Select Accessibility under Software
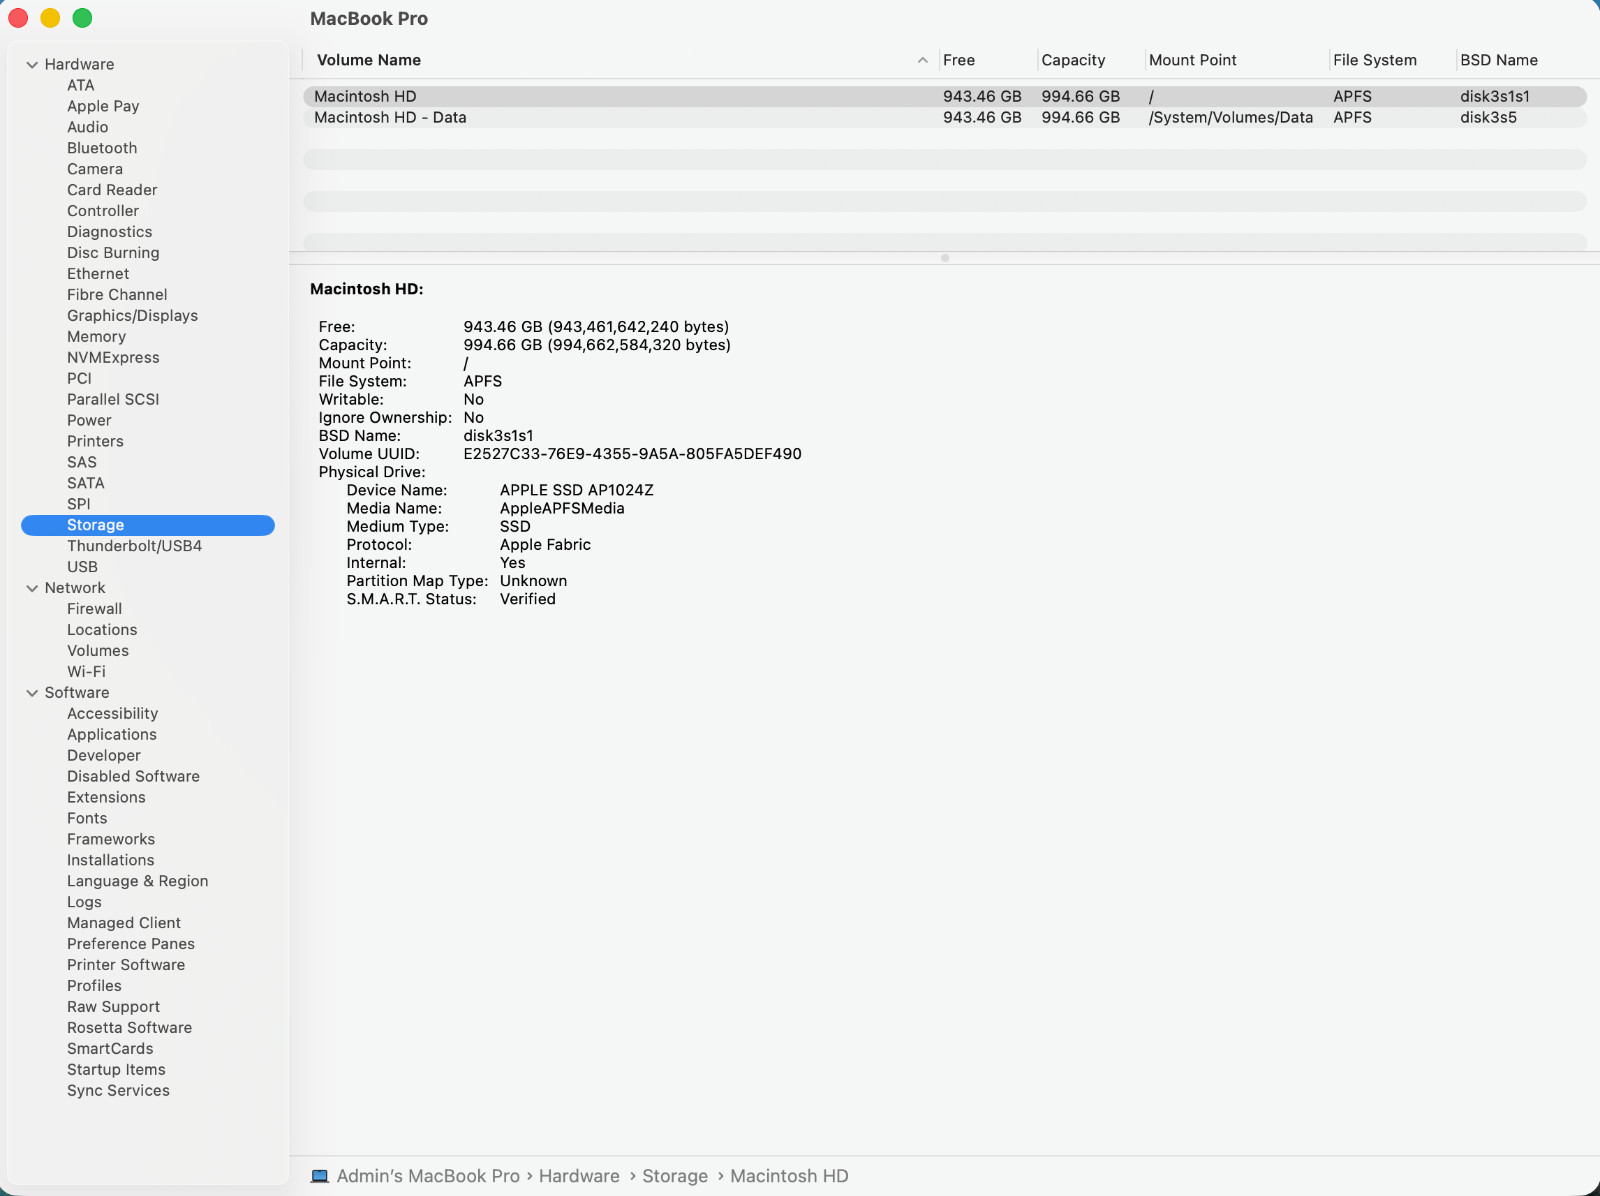Image resolution: width=1600 pixels, height=1196 pixels. click(112, 715)
